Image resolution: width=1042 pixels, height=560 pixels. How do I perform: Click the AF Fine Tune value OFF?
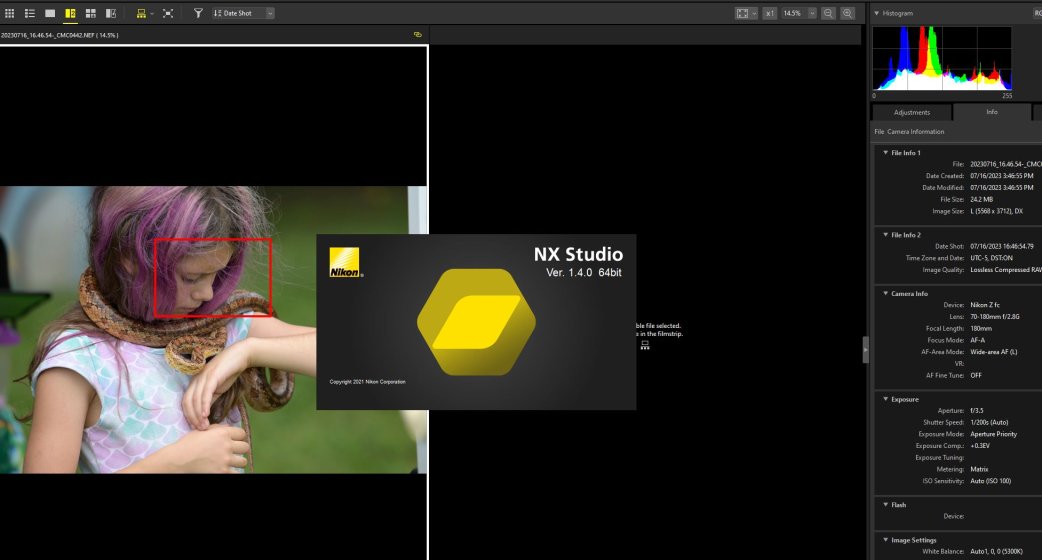pyautogui.click(x=976, y=375)
